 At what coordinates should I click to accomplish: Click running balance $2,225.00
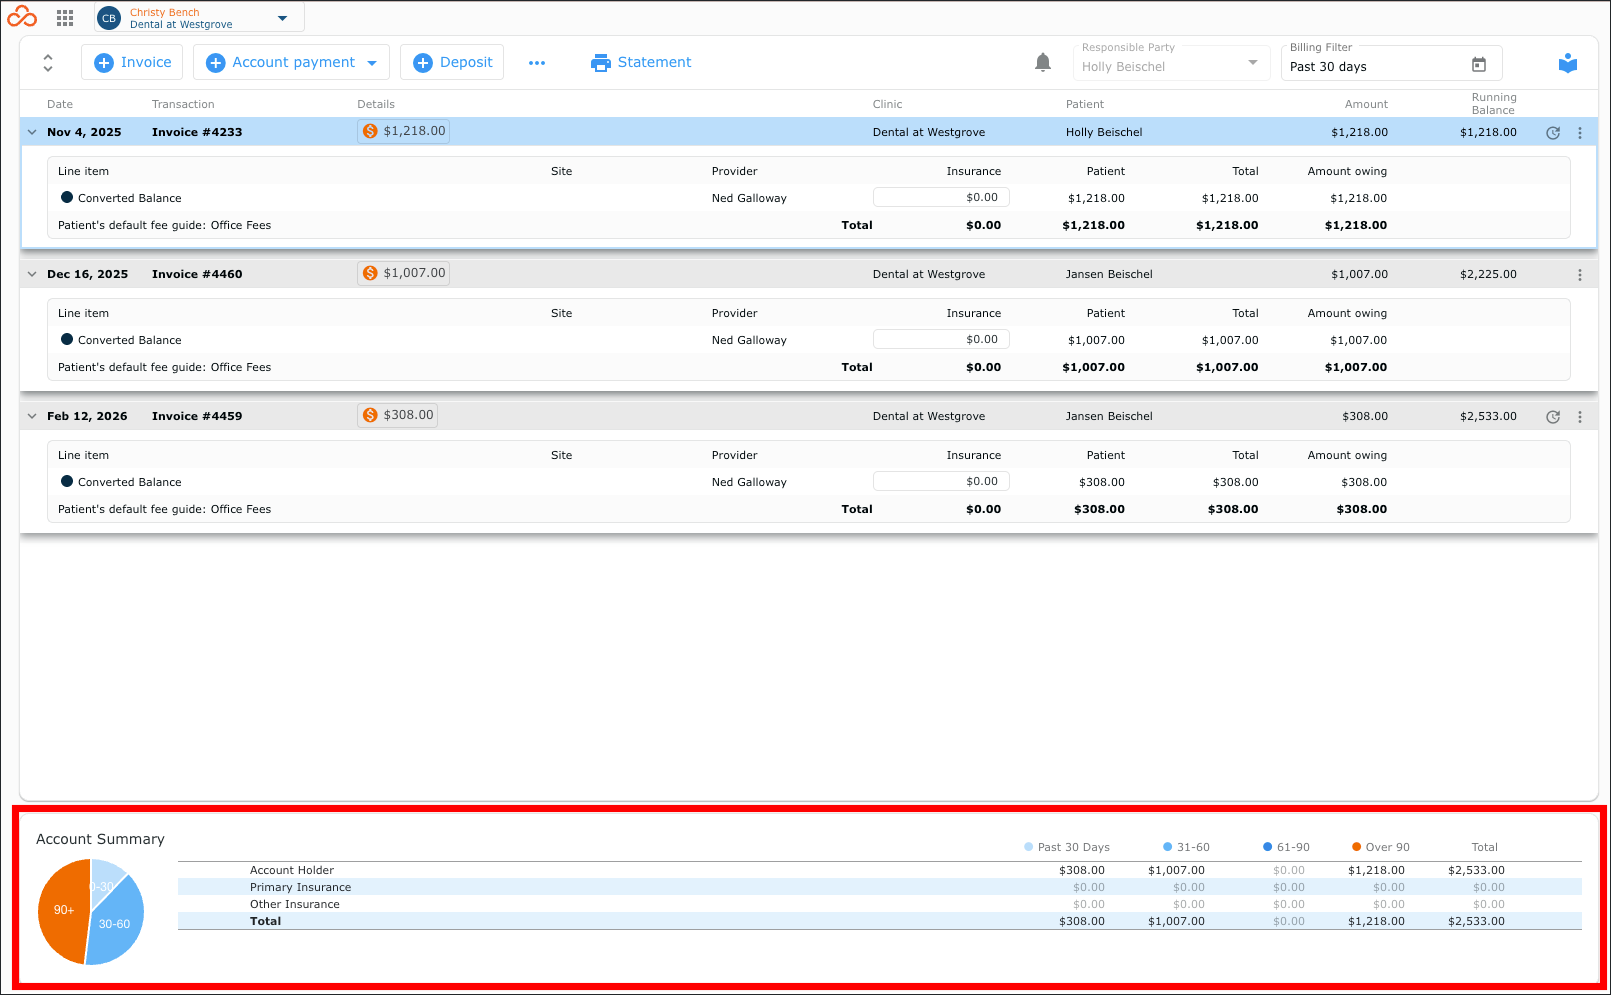point(1488,274)
